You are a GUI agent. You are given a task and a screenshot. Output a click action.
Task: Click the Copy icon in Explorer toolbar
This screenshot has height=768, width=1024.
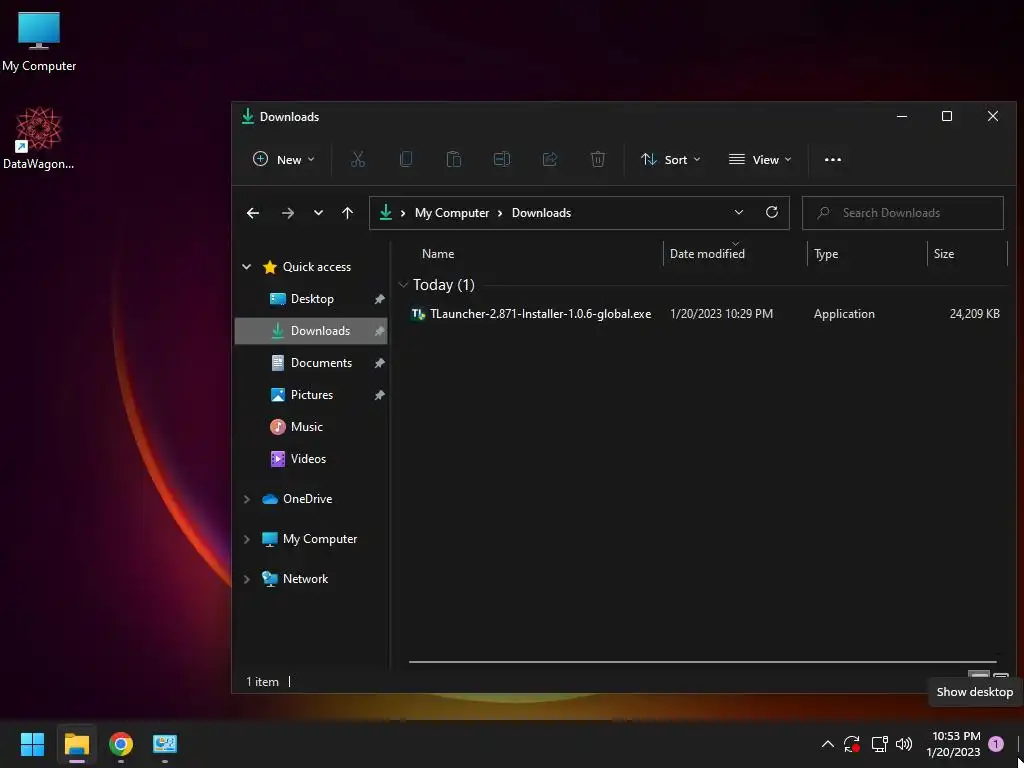[x=406, y=159]
